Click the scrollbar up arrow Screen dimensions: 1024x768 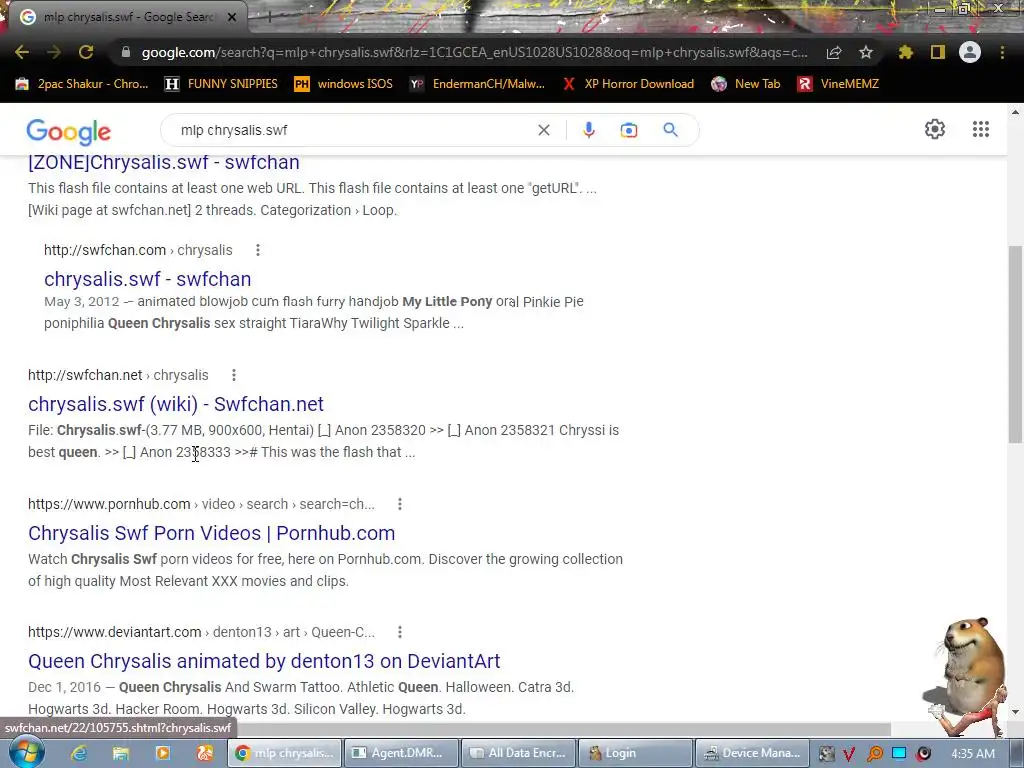[x=1015, y=112]
